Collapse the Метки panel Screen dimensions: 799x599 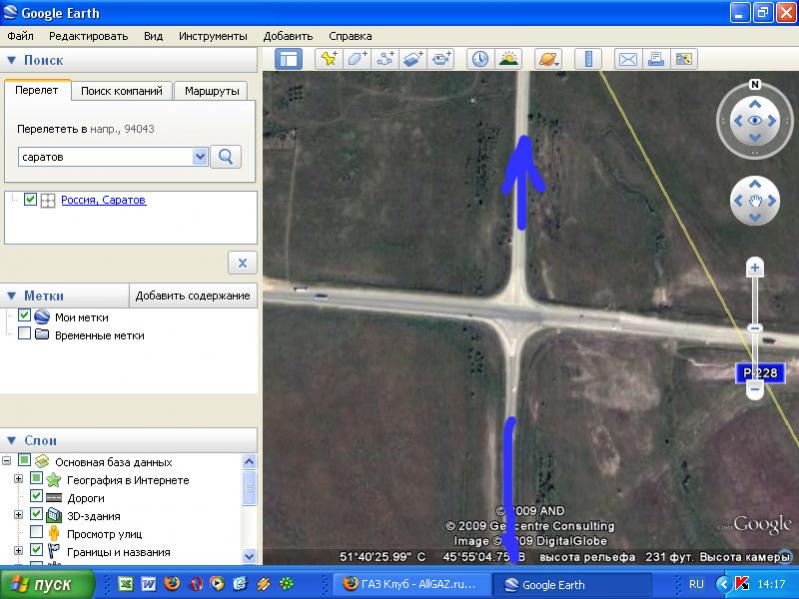tap(12, 296)
